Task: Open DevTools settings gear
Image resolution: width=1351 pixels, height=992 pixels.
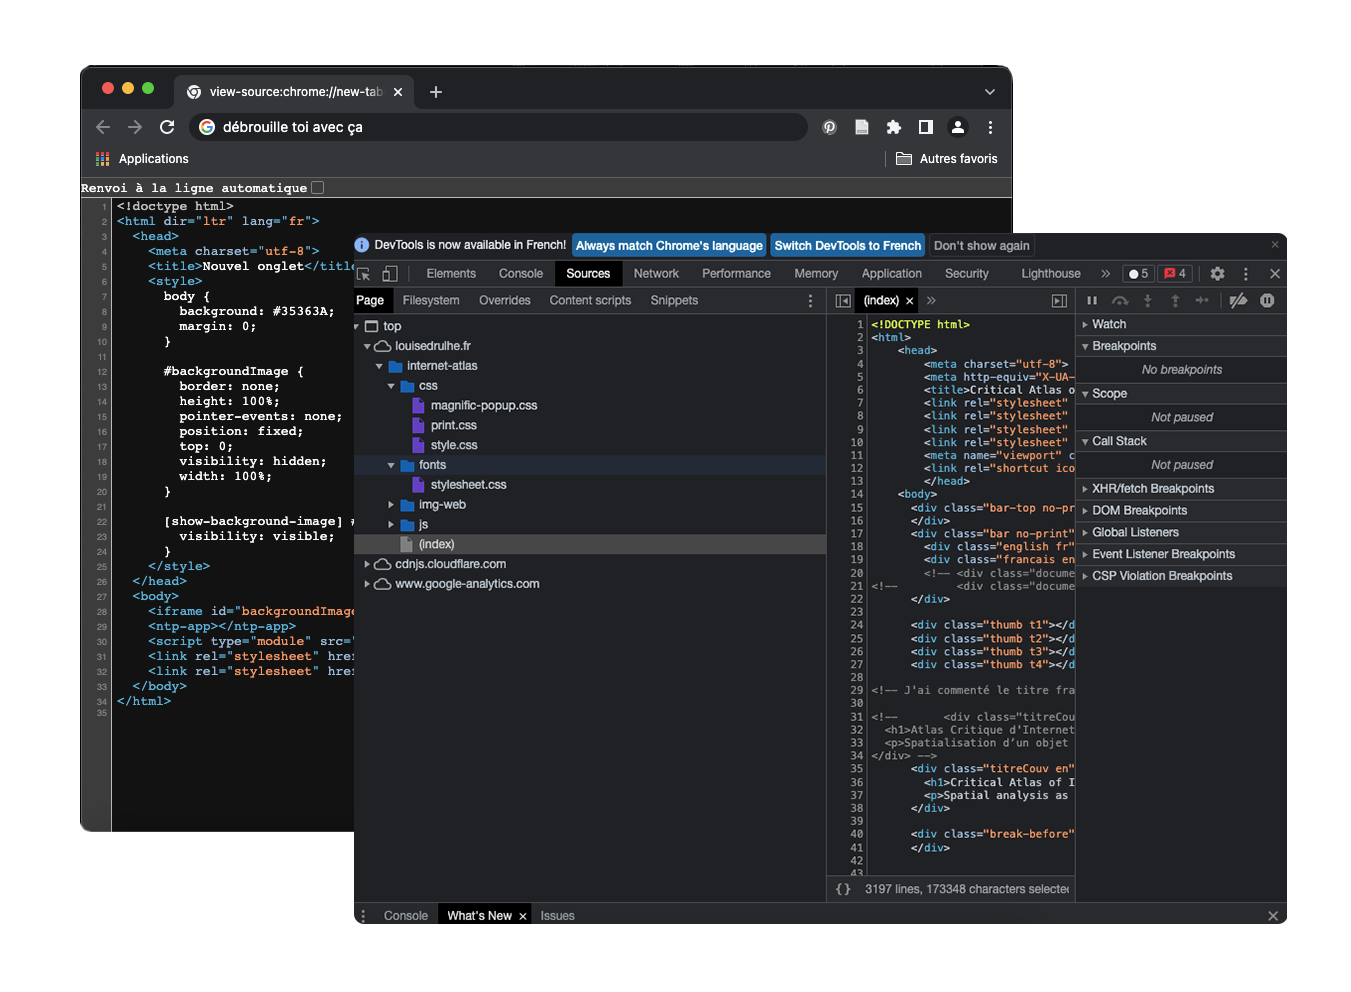Action: point(1217,274)
